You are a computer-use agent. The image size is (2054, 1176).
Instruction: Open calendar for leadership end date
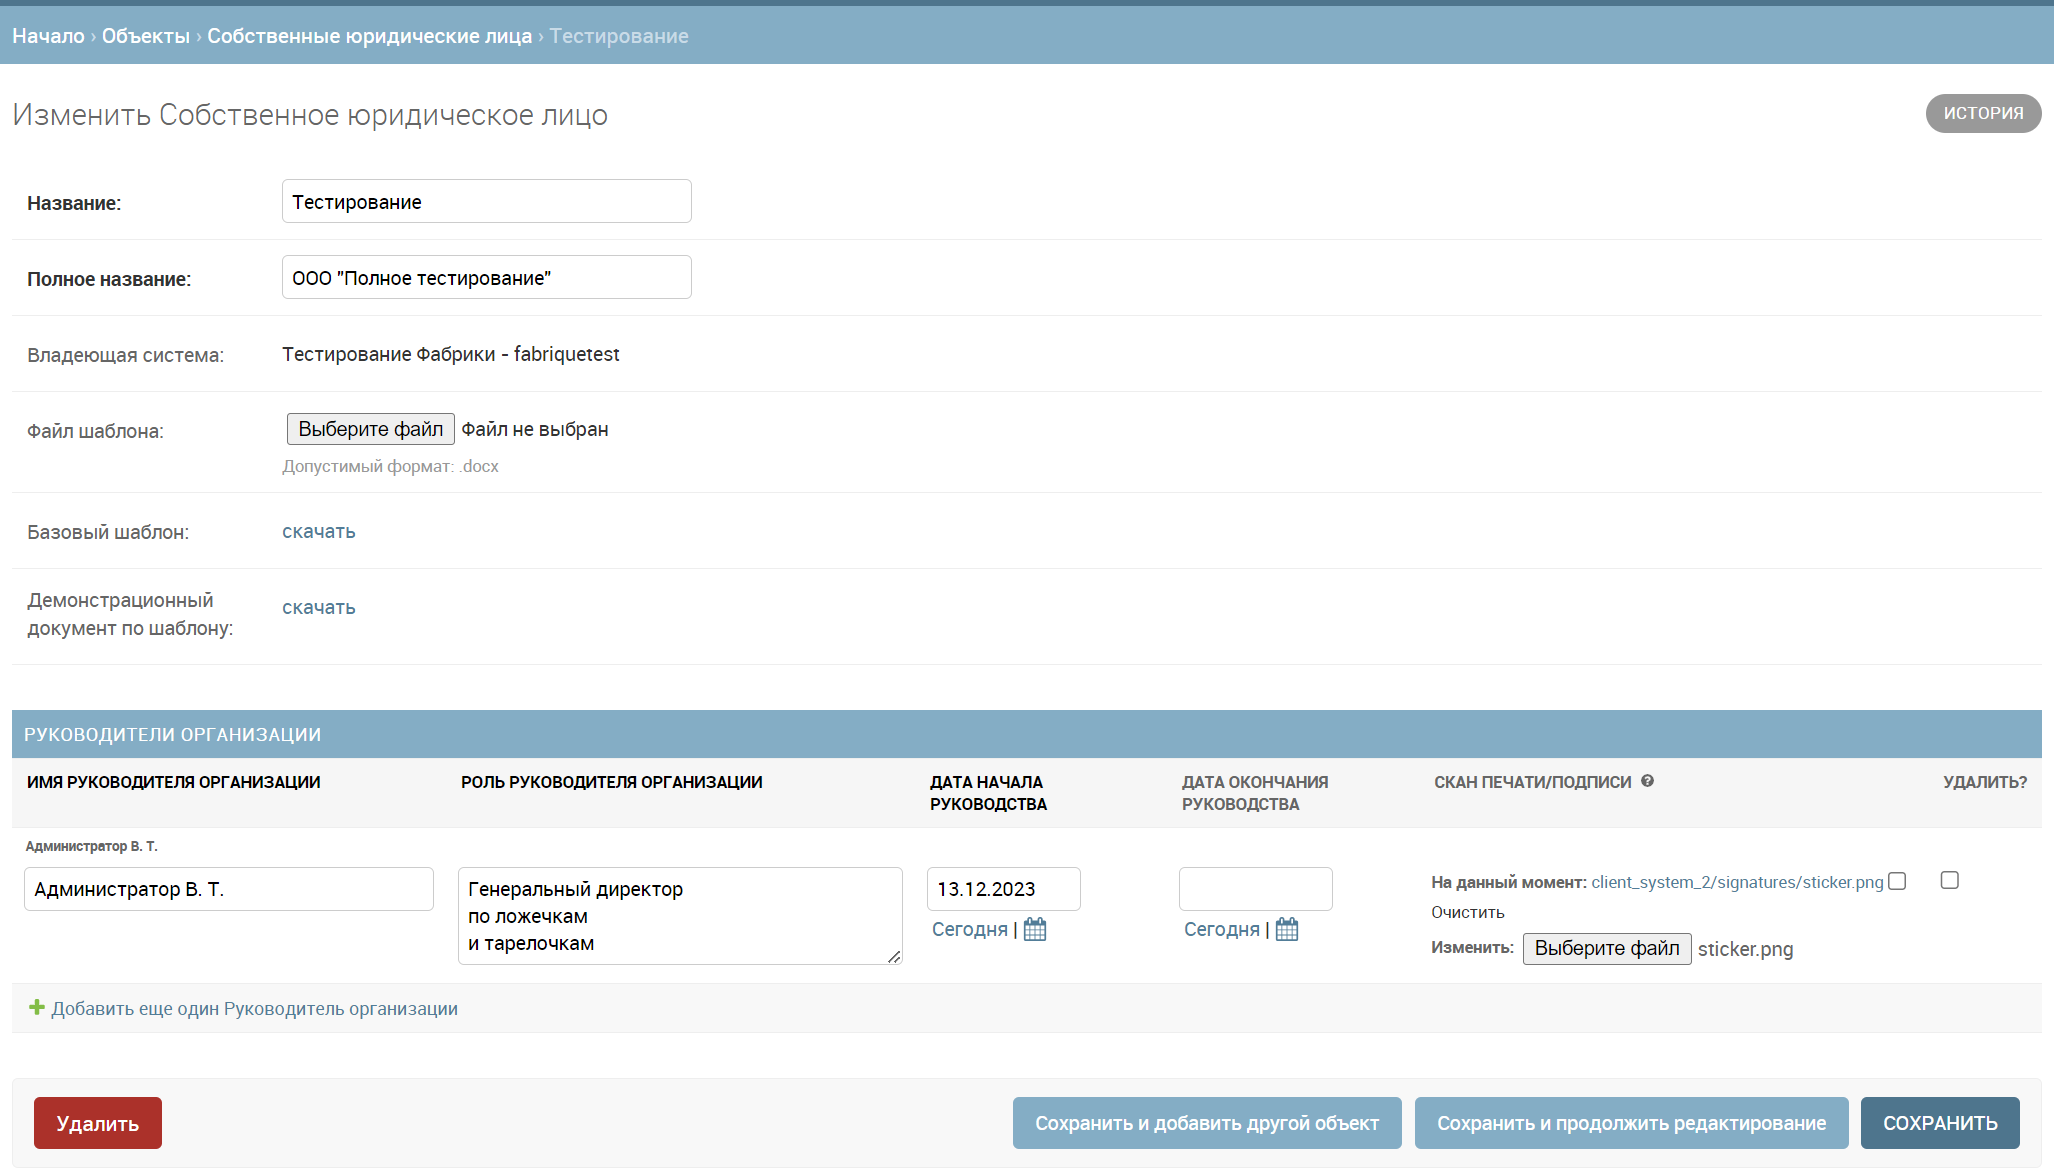(x=1287, y=929)
